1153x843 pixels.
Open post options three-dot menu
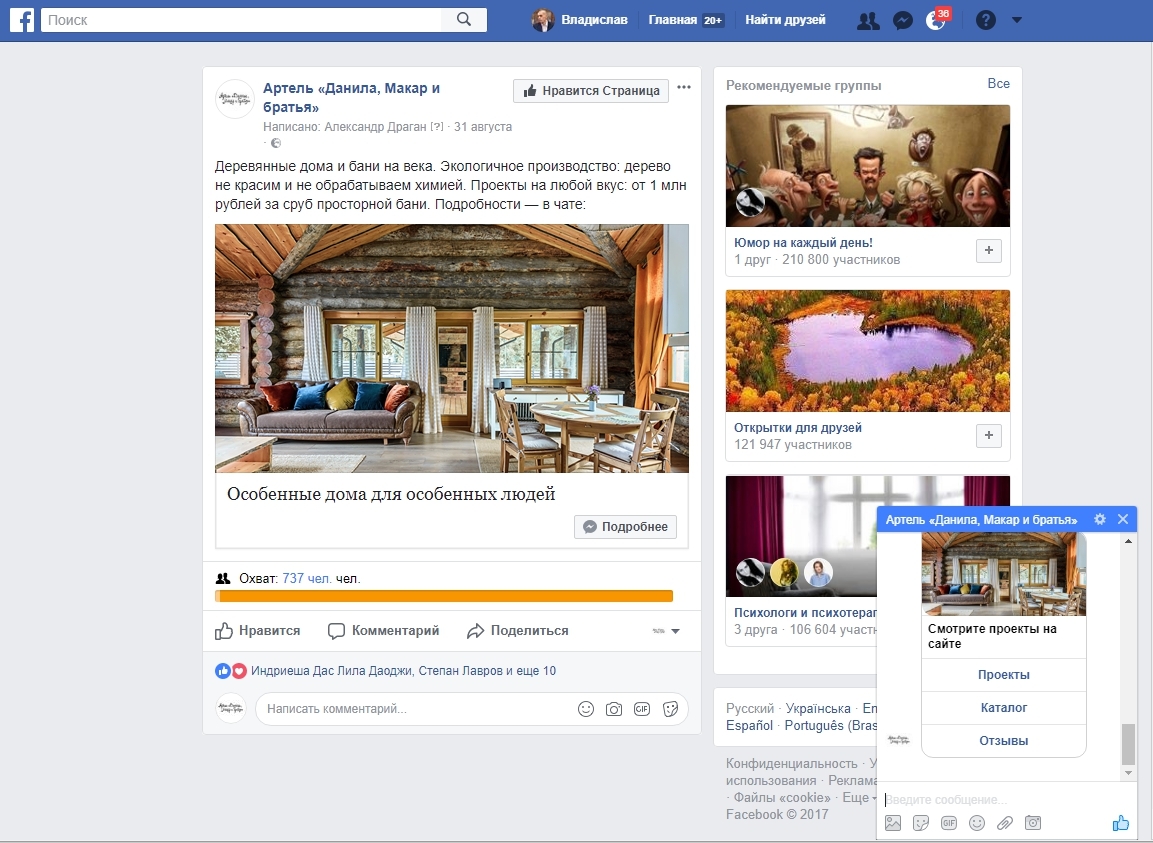tap(684, 87)
